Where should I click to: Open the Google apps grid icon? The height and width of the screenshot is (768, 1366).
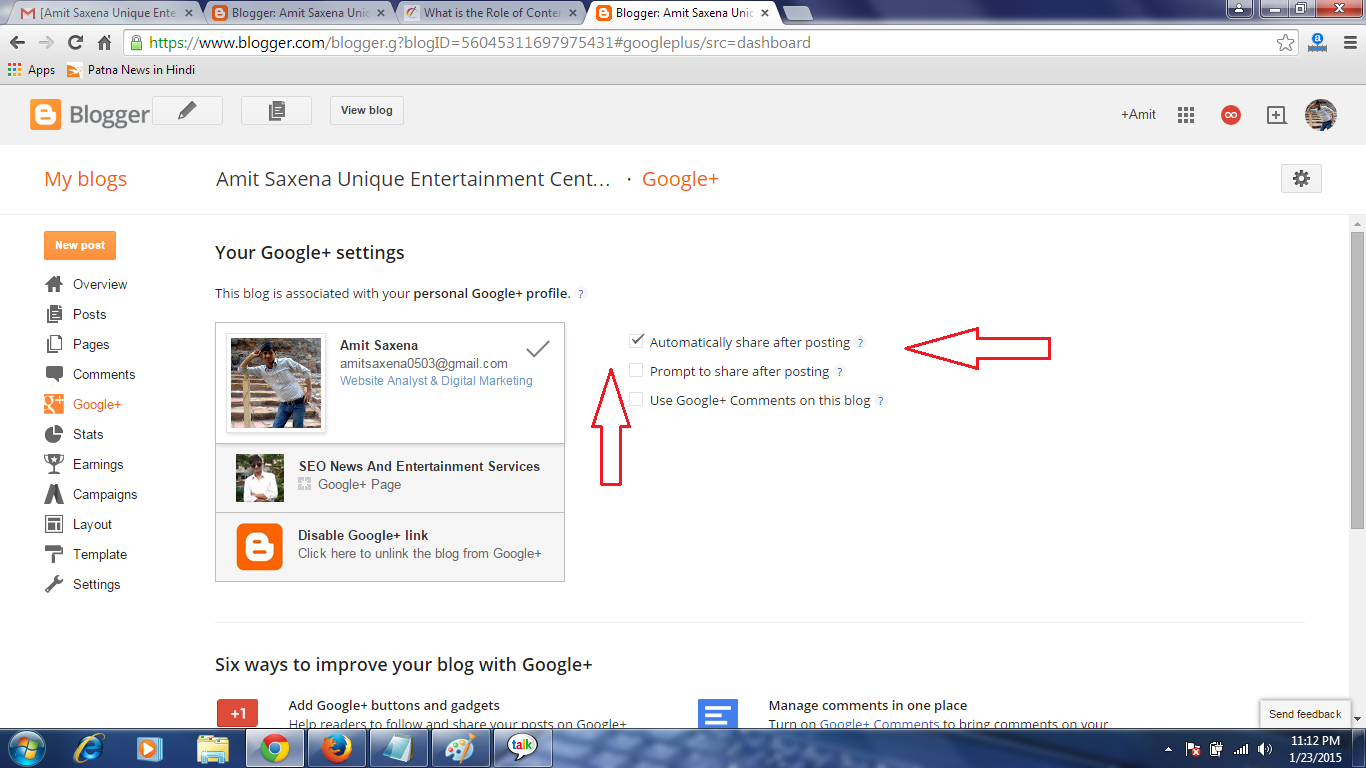pos(1186,115)
